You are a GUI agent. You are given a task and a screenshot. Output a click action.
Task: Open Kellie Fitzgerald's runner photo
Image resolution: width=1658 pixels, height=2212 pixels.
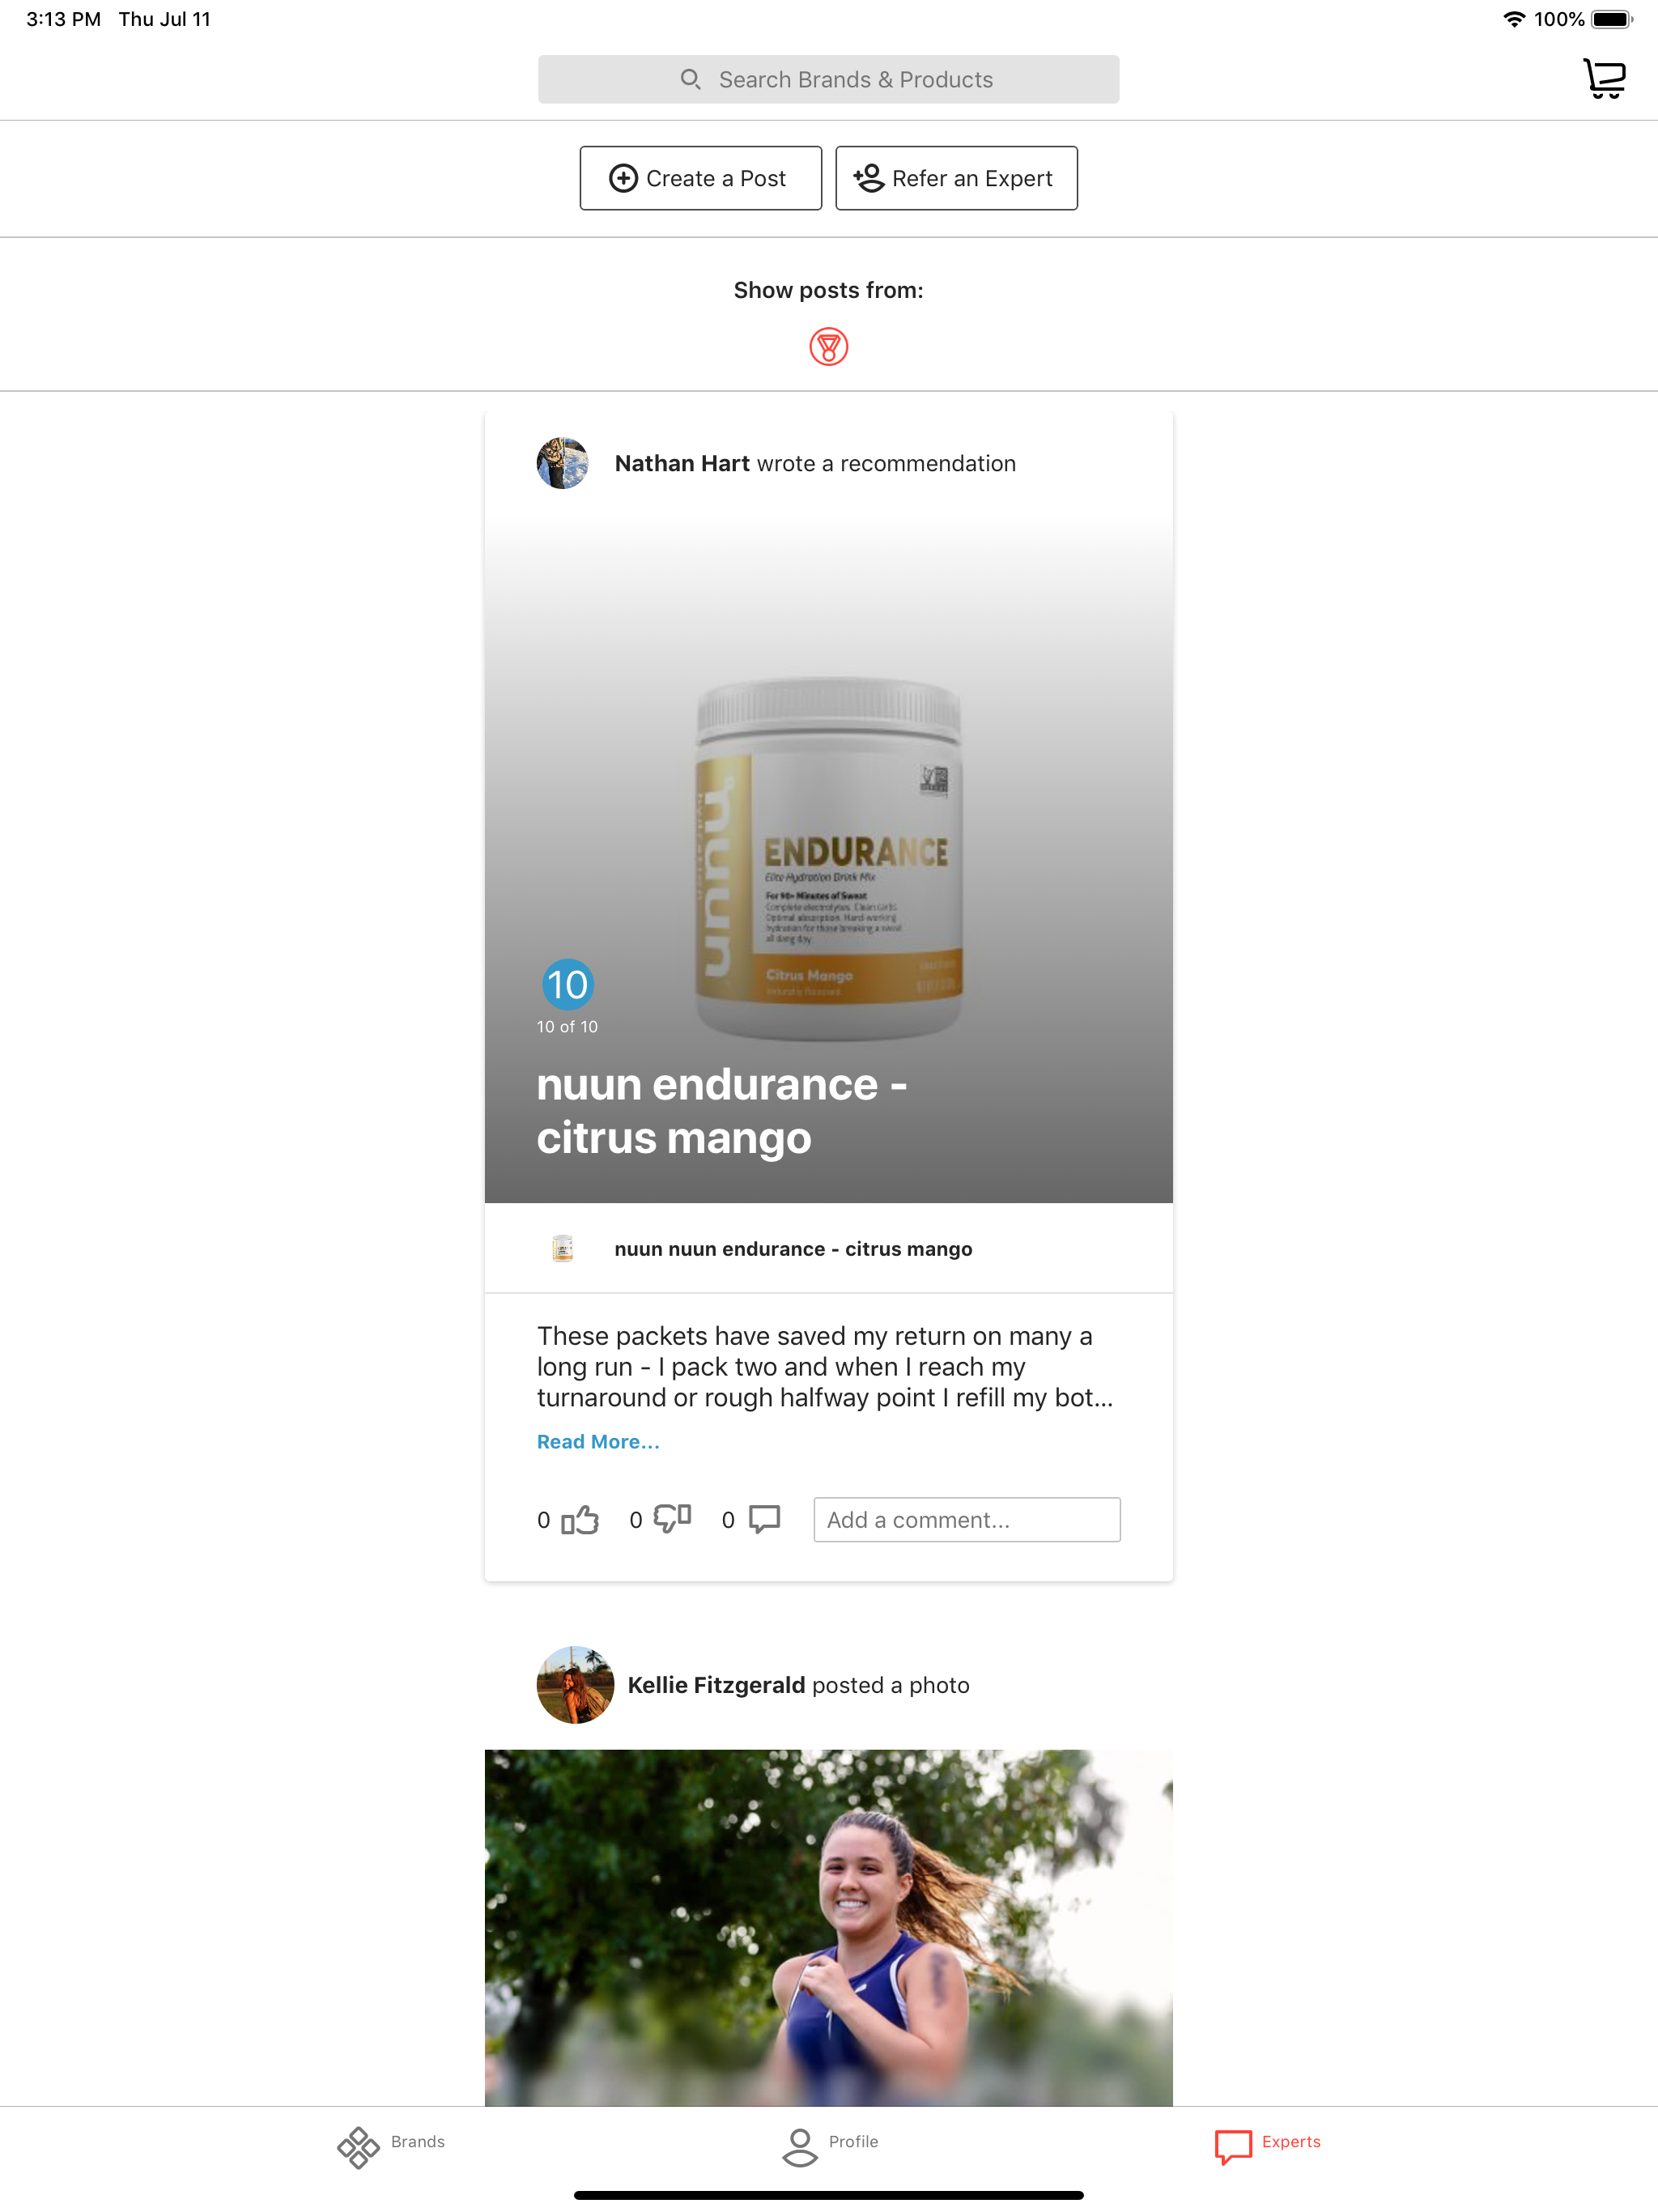pos(828,1927)
